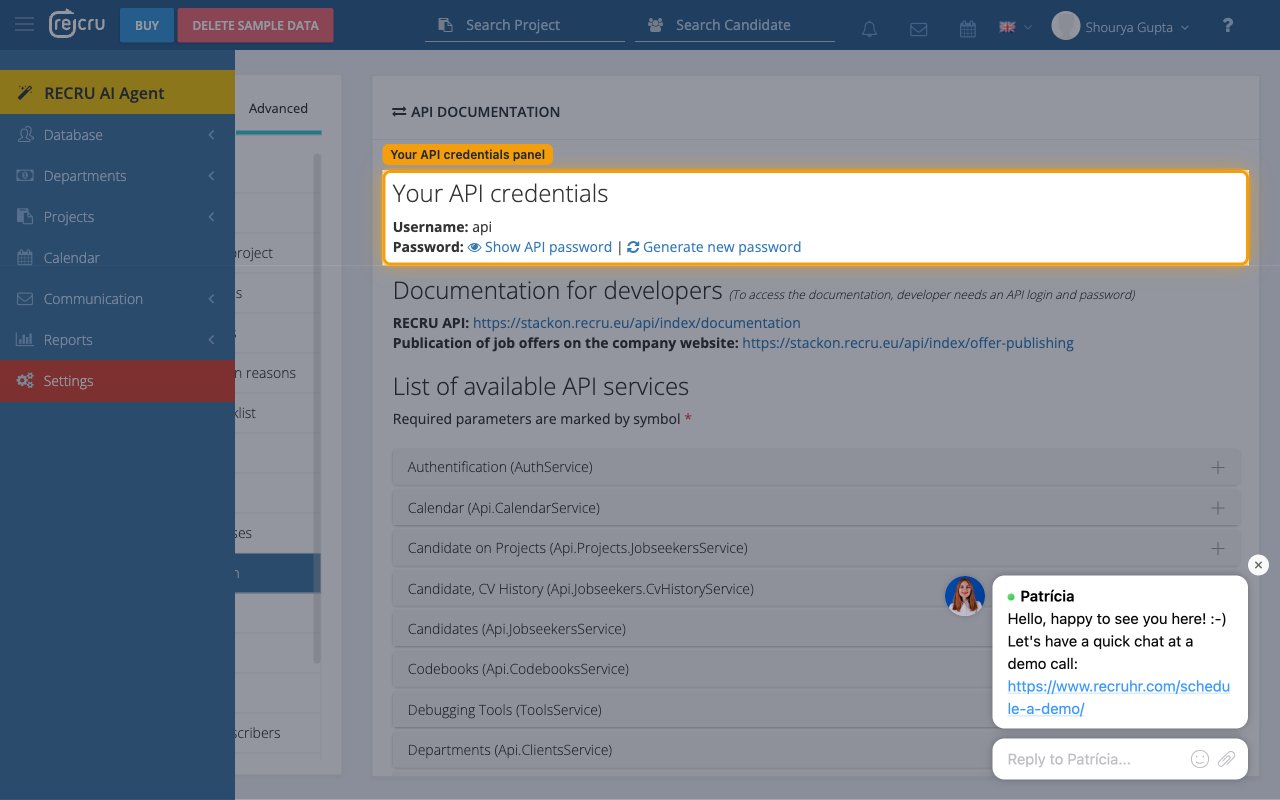The image size is (1280, 800).
Task: Click Show API password link
Action: point(548,247)
